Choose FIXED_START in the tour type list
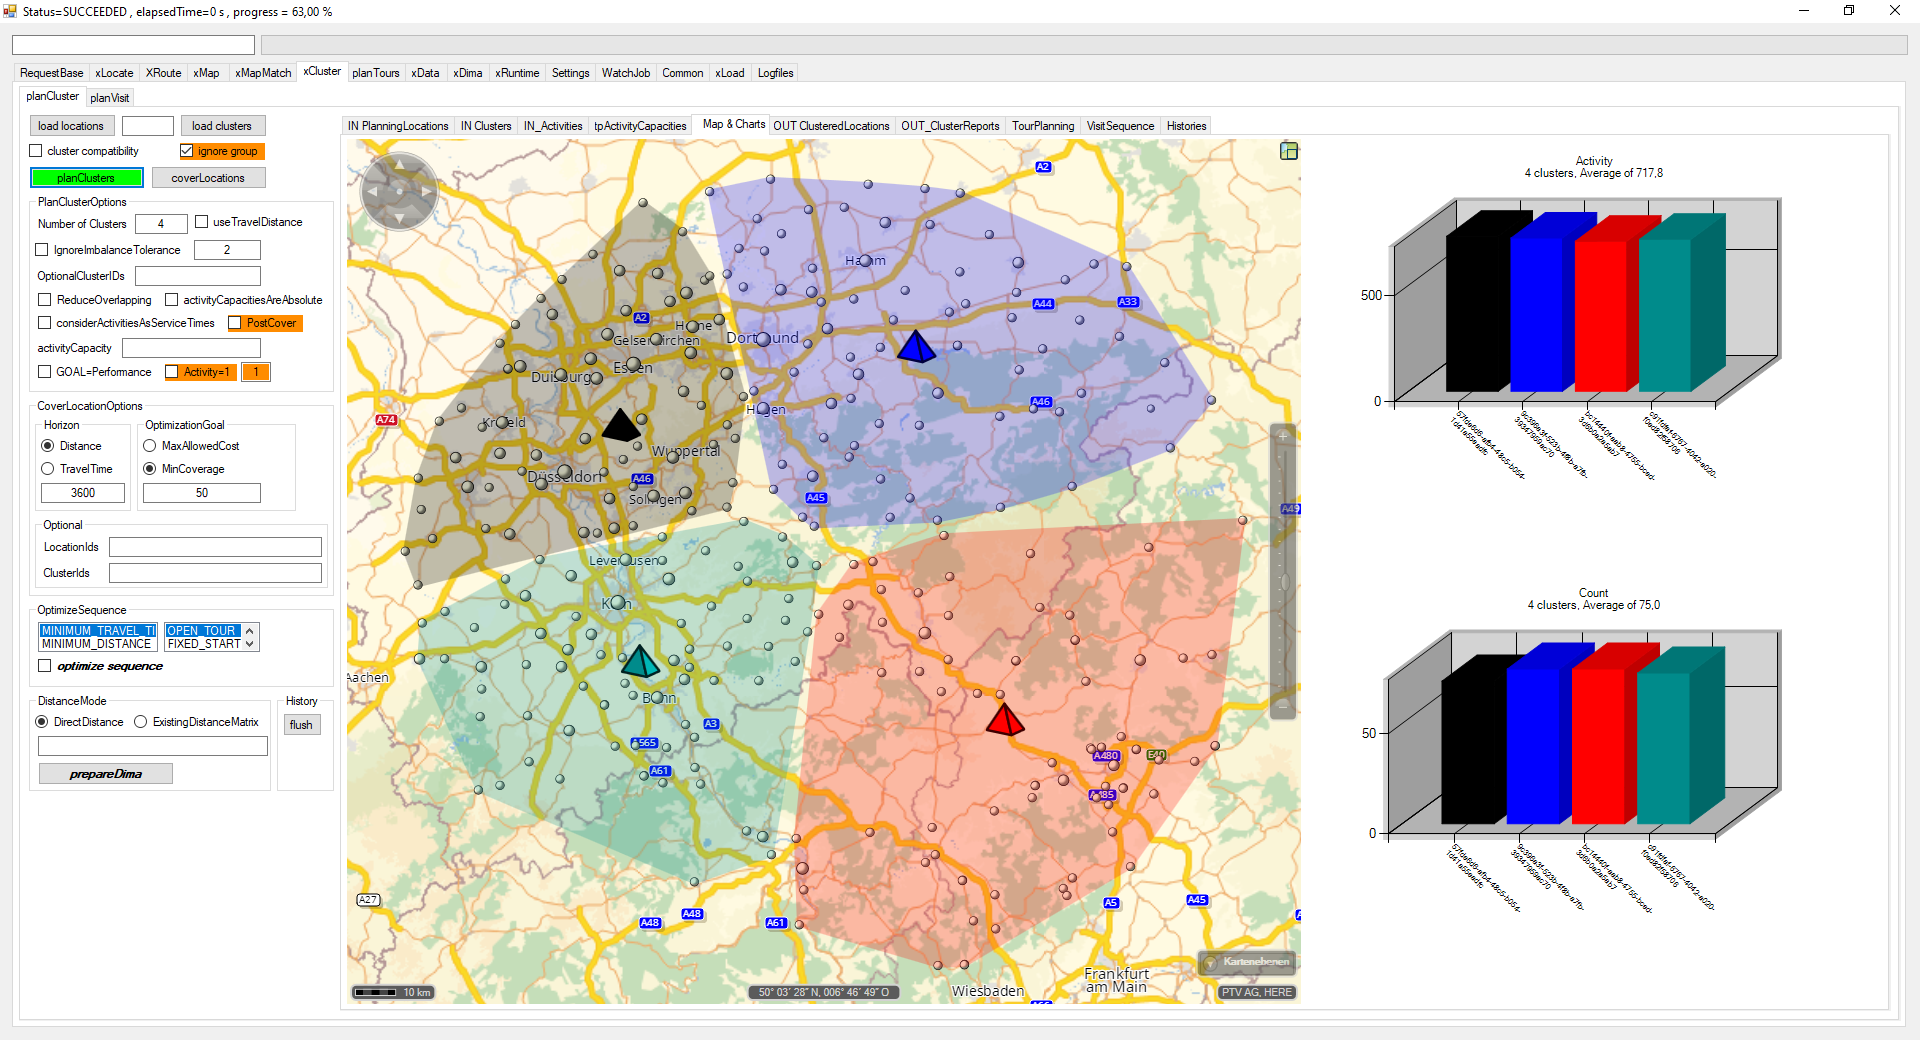This screenshot has height=1040, width=1920. (x=204, y=644)
